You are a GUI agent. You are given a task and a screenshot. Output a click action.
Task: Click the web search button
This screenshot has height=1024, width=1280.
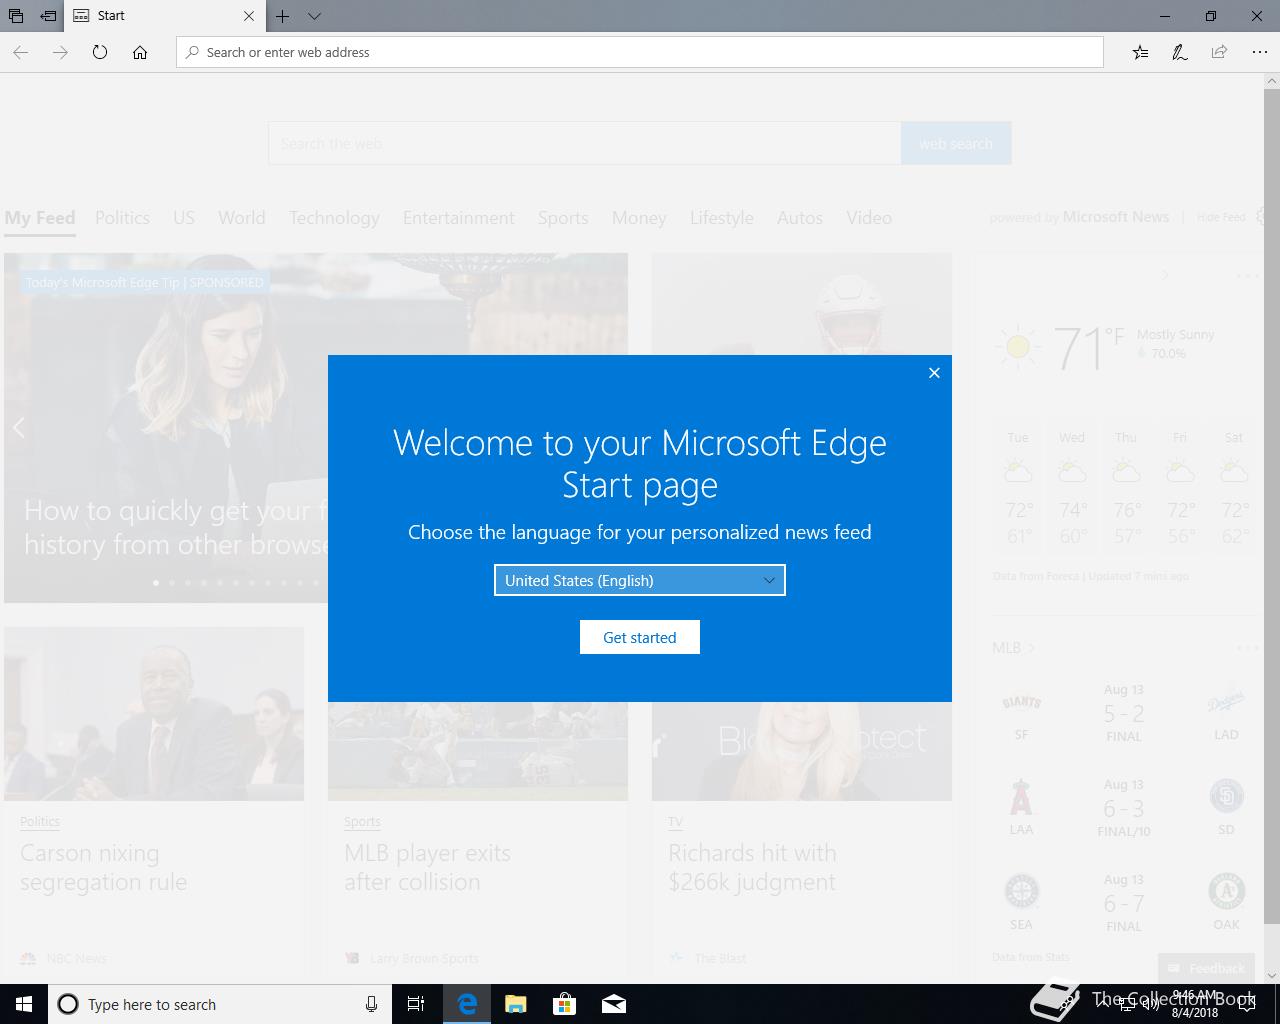[x=956, y=143]
